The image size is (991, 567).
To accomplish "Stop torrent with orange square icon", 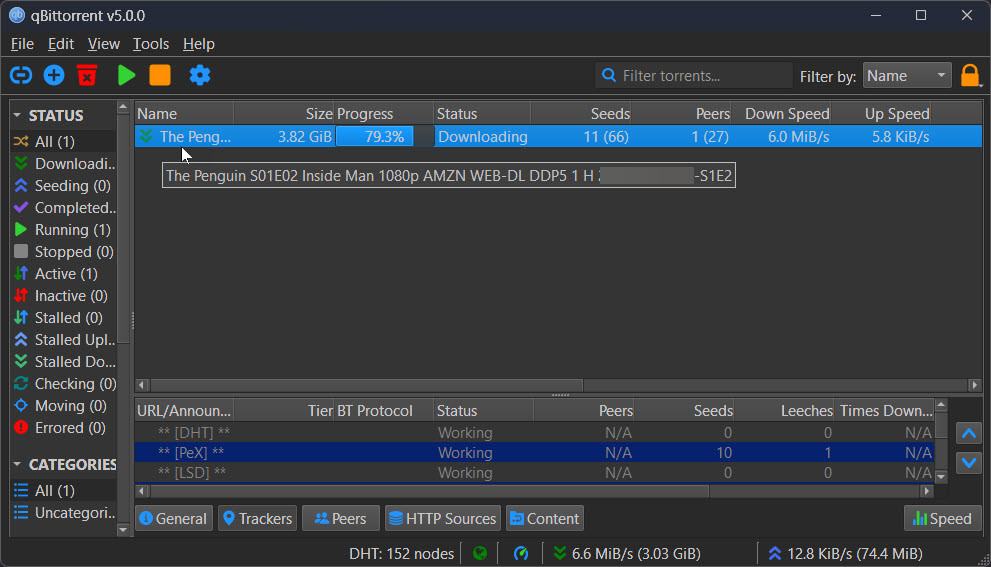I will click(x=160, y=75).
